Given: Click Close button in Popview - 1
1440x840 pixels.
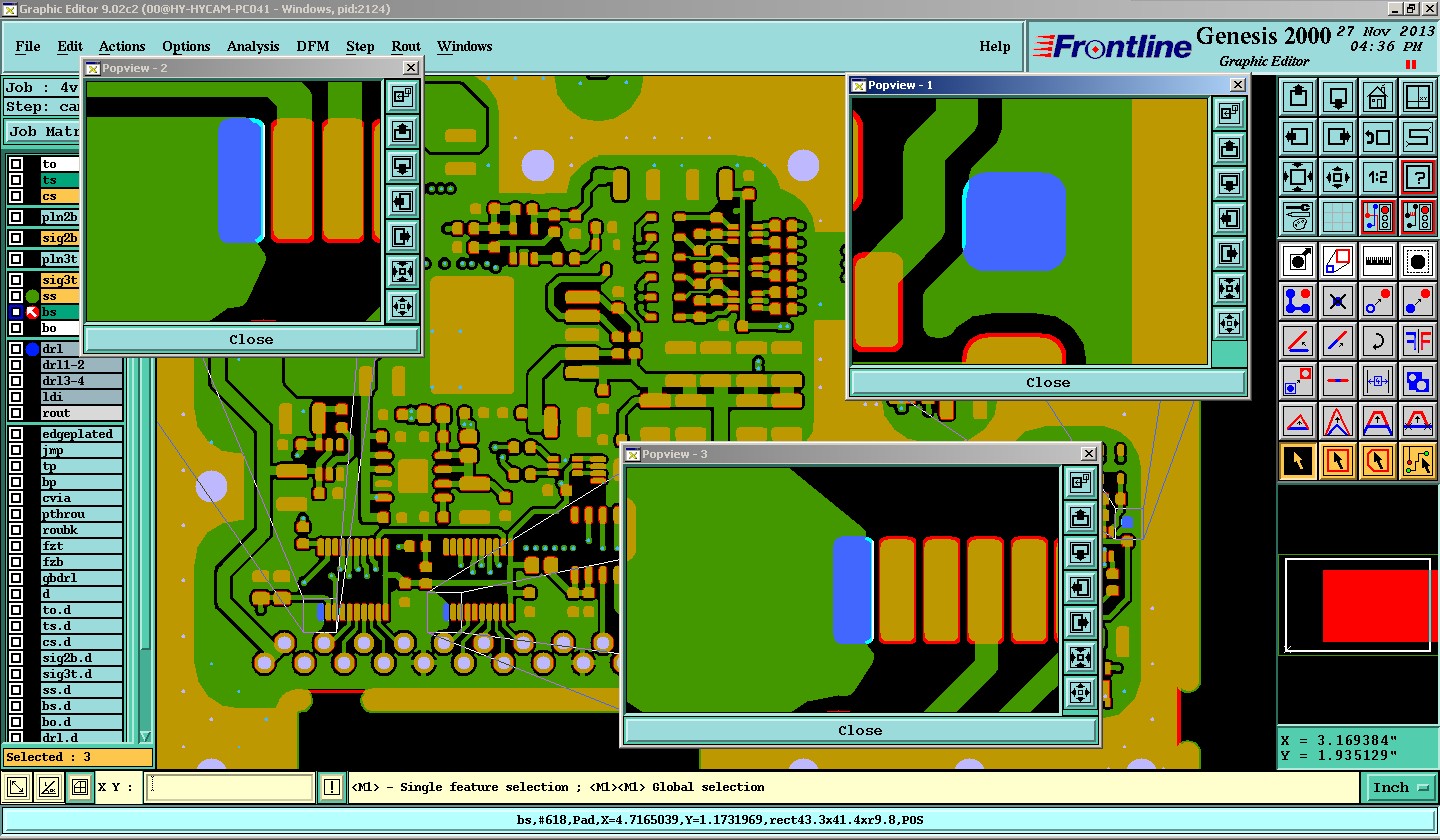Looking at the screenshot, I should pos(1048,382).
